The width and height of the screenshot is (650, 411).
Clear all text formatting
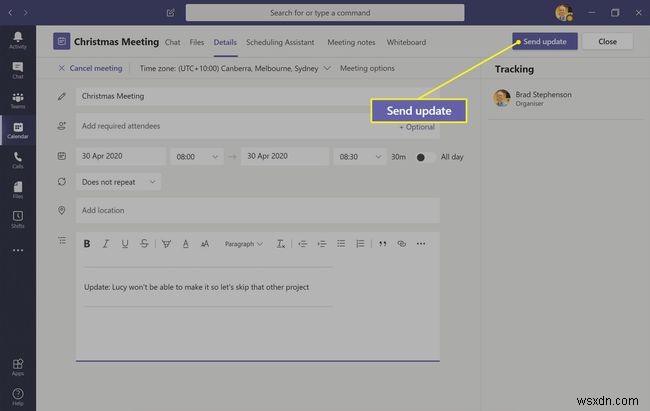[281, 244]
